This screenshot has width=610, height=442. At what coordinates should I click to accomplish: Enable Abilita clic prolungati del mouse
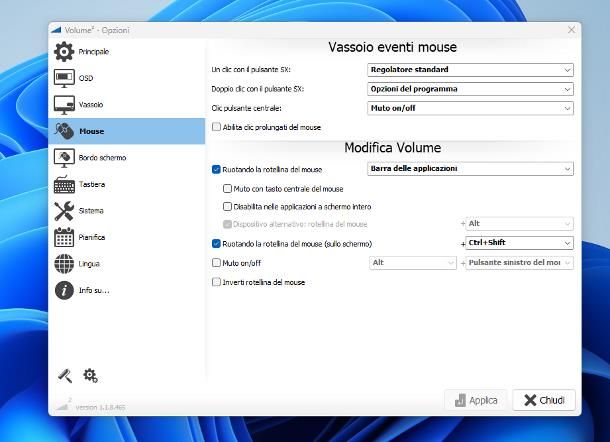point(216,127)
